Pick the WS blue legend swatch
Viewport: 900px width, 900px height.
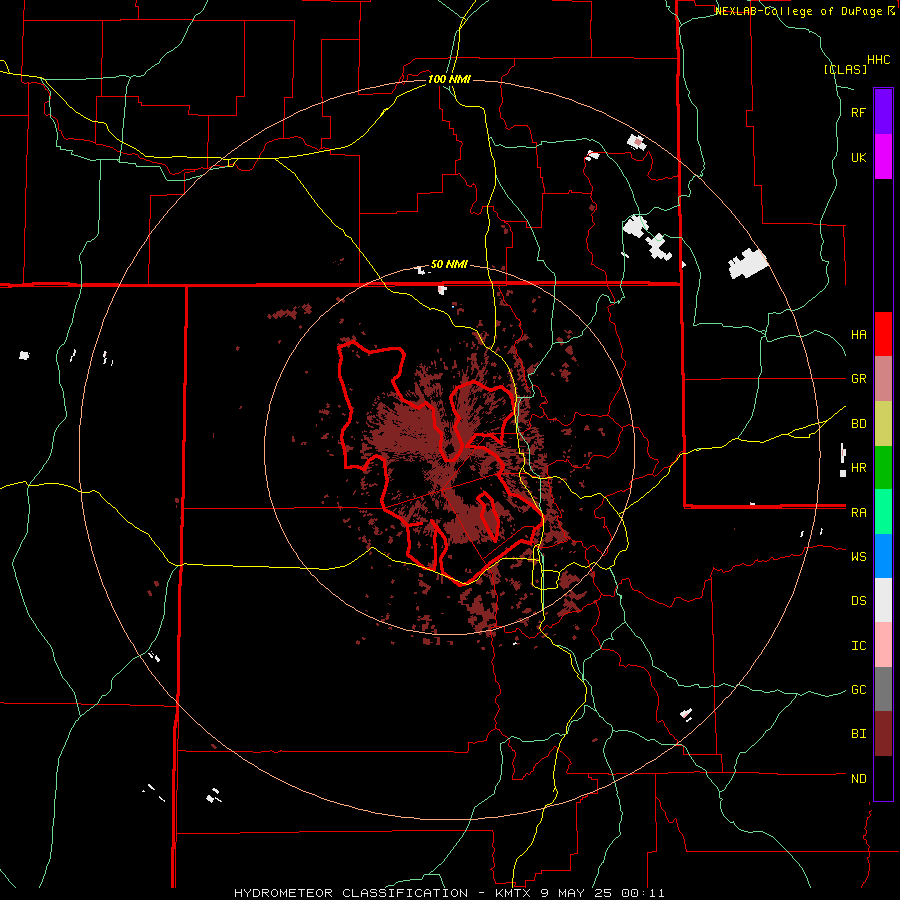[x=883, y=556]
